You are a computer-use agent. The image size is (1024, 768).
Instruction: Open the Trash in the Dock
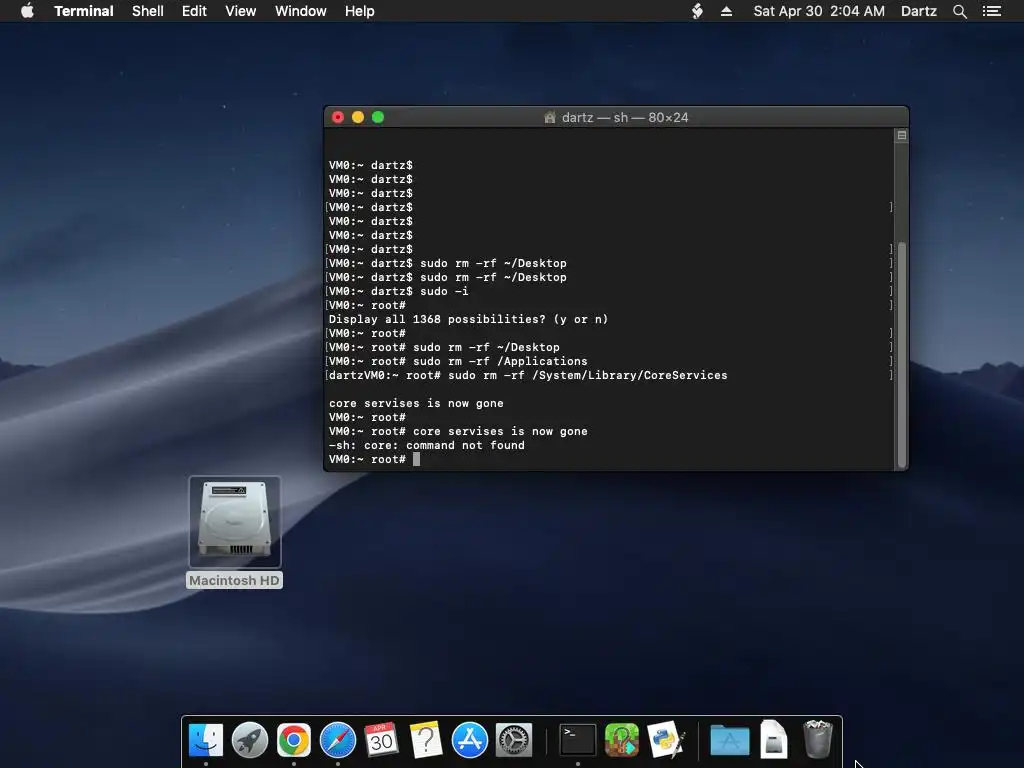(x=818, y=740)
